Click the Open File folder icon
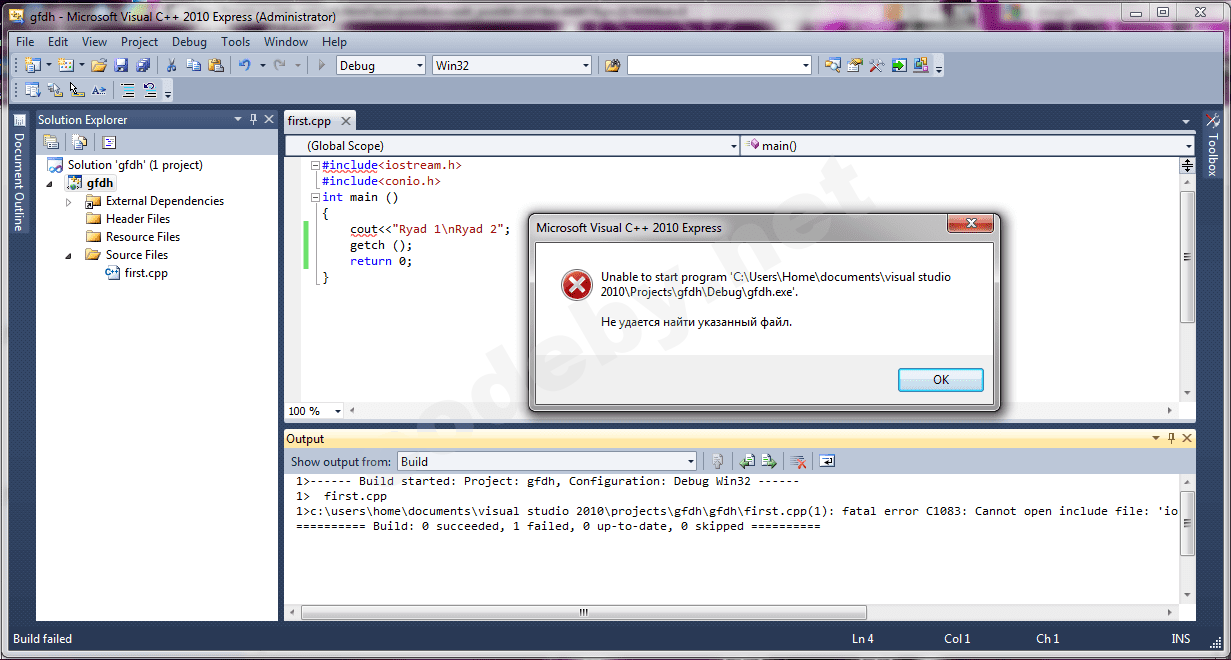 (99, 65)
